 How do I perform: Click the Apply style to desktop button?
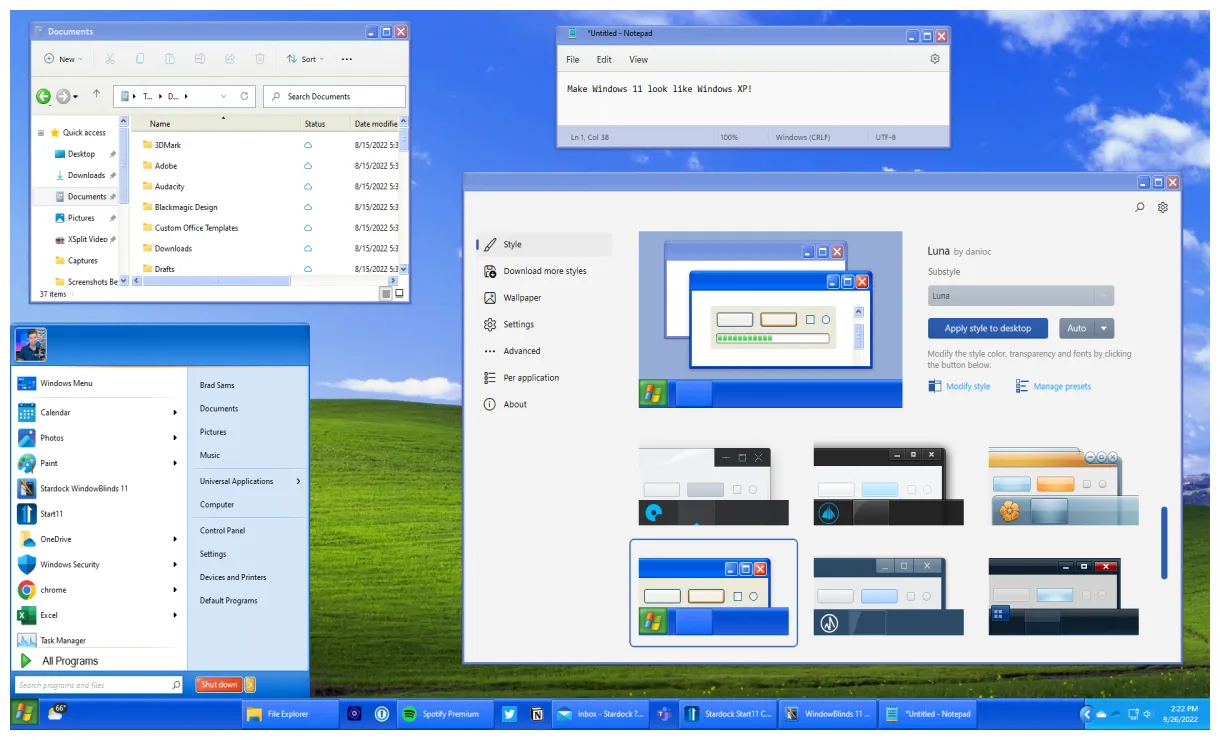click(987, 328)
